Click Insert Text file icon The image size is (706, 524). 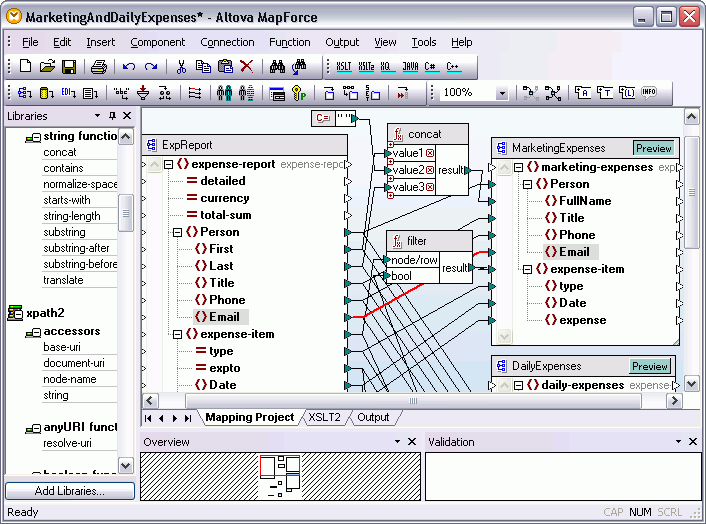click(91, 93)
